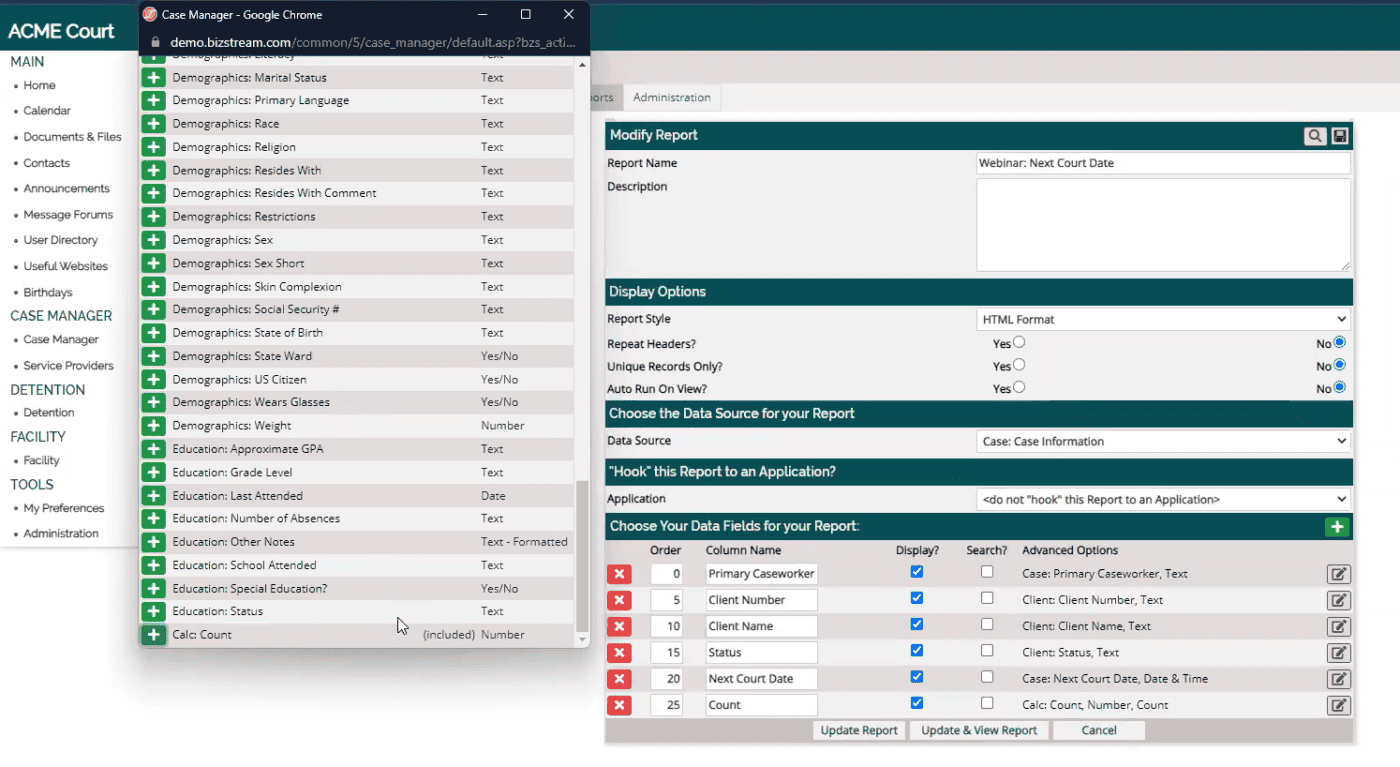Click the save disk icon in Modify Report

1340,136
